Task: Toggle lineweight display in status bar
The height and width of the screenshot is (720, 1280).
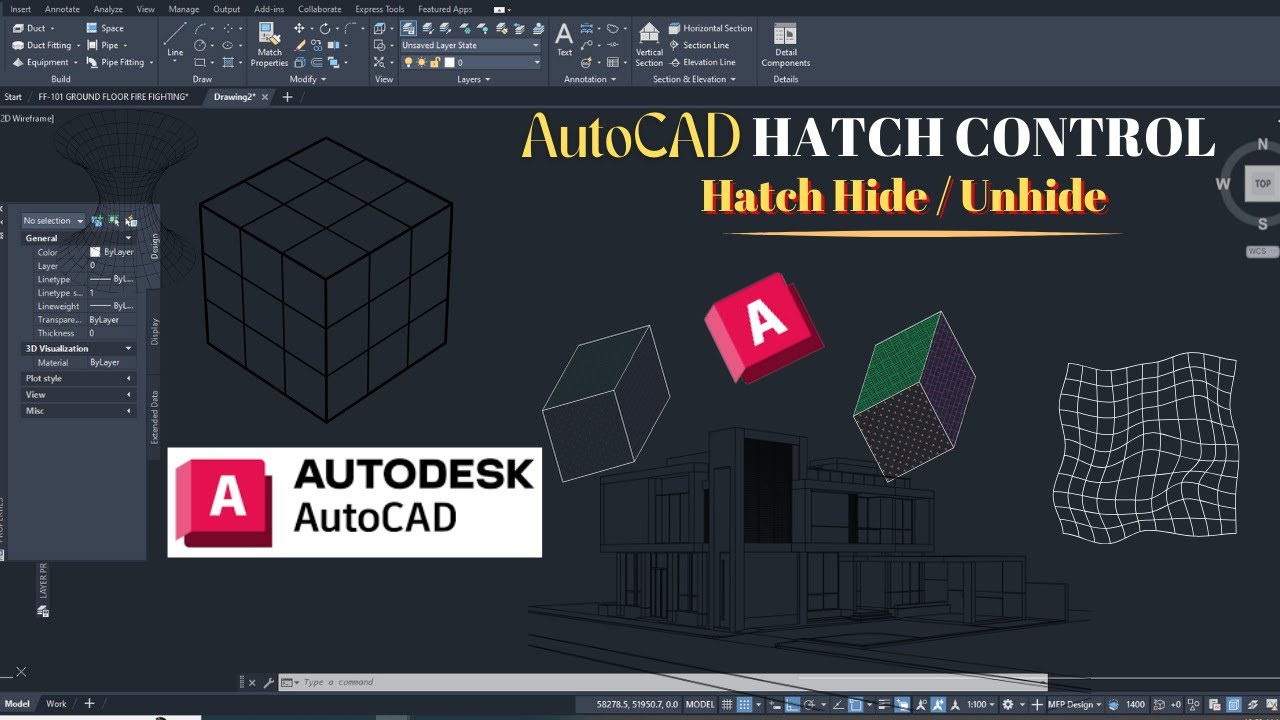Action: coord(883,705)
